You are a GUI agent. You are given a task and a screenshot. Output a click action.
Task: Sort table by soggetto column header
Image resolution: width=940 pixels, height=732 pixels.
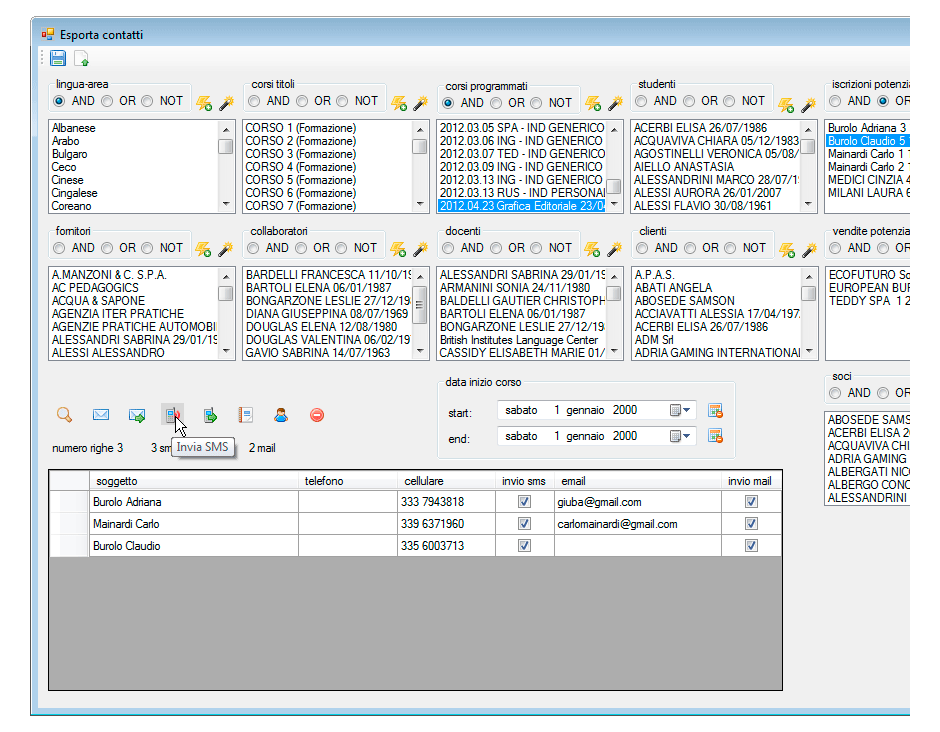(x=194, y=481)
